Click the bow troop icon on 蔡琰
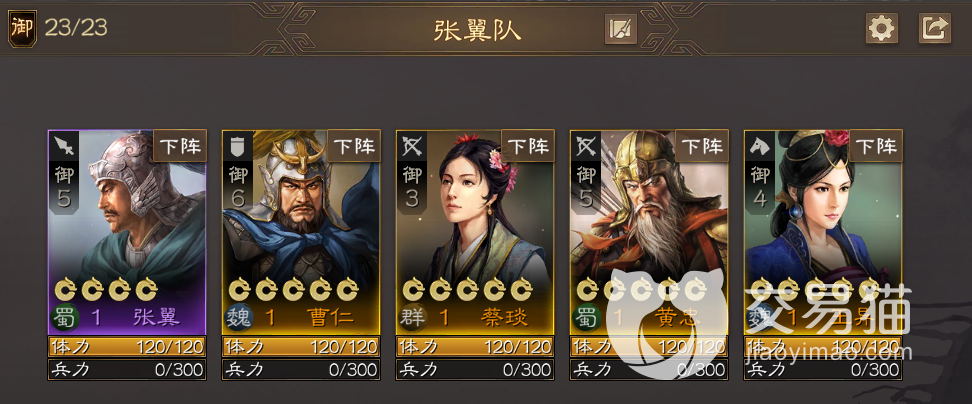Screen dimensions: 972x404 (x=412, y=146)
